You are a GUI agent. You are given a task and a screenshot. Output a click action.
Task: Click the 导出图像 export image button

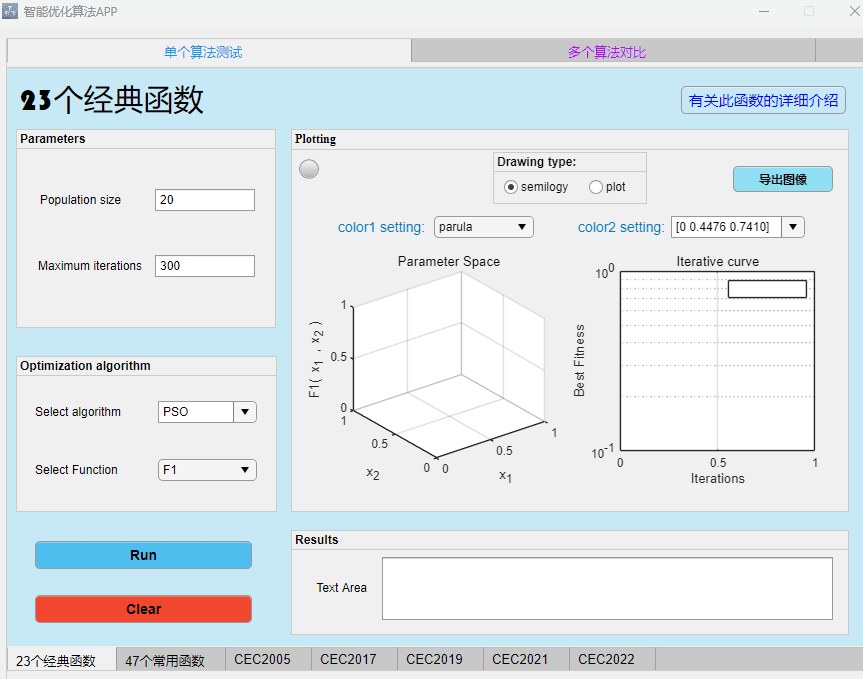pos(783,179)
